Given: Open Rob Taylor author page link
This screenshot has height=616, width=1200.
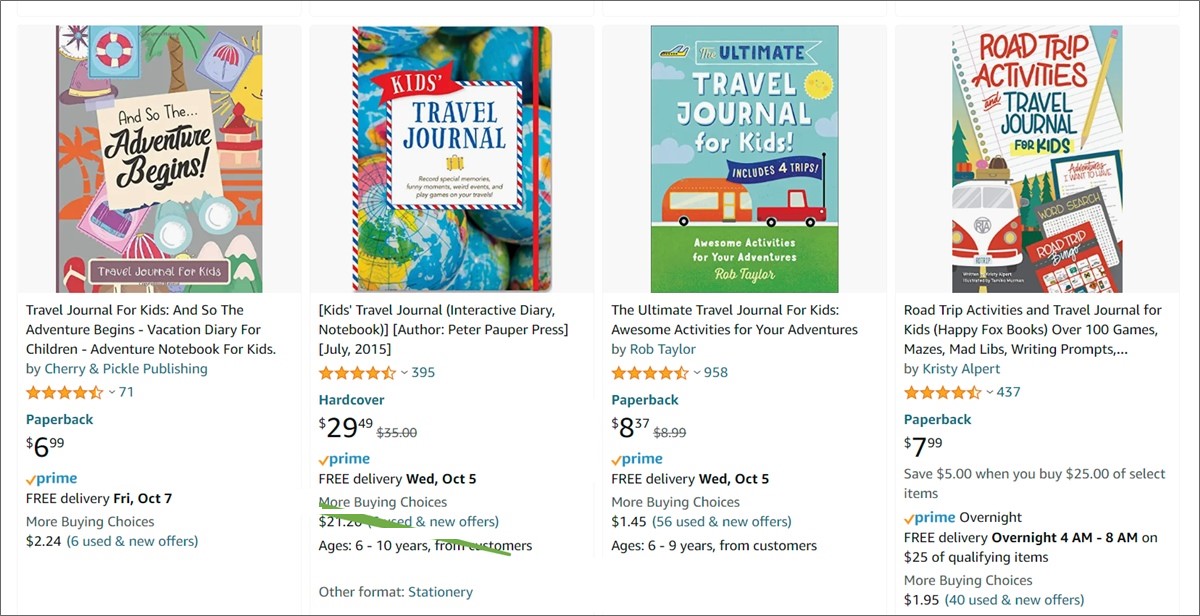Looking at the screenshot, I should (x=663, y=349).
